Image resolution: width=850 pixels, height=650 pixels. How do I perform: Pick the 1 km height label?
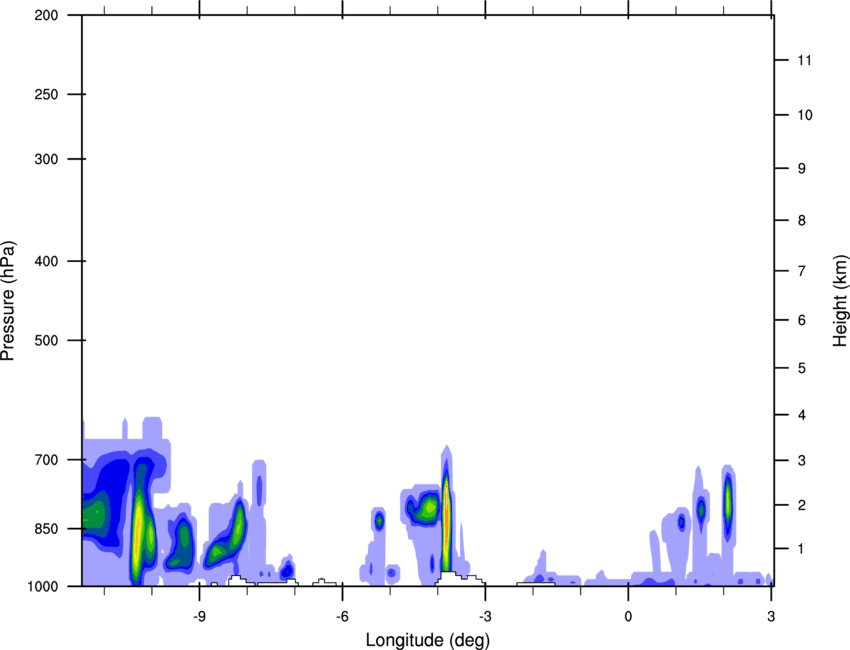pos(801,549)
